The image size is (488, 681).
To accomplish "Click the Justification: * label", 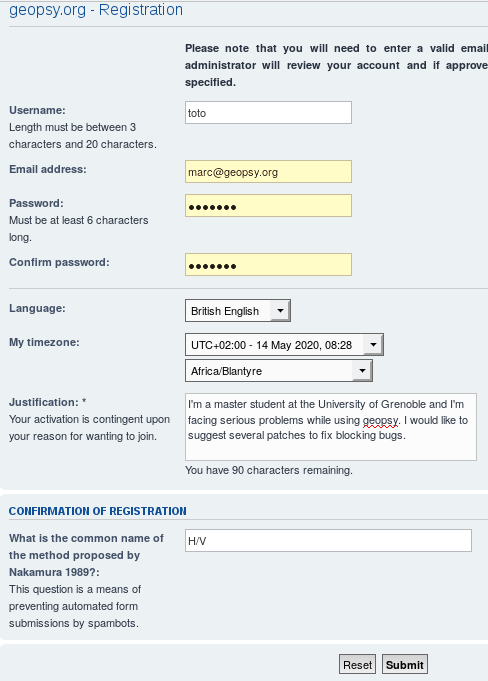I will [x=48, y=402].
